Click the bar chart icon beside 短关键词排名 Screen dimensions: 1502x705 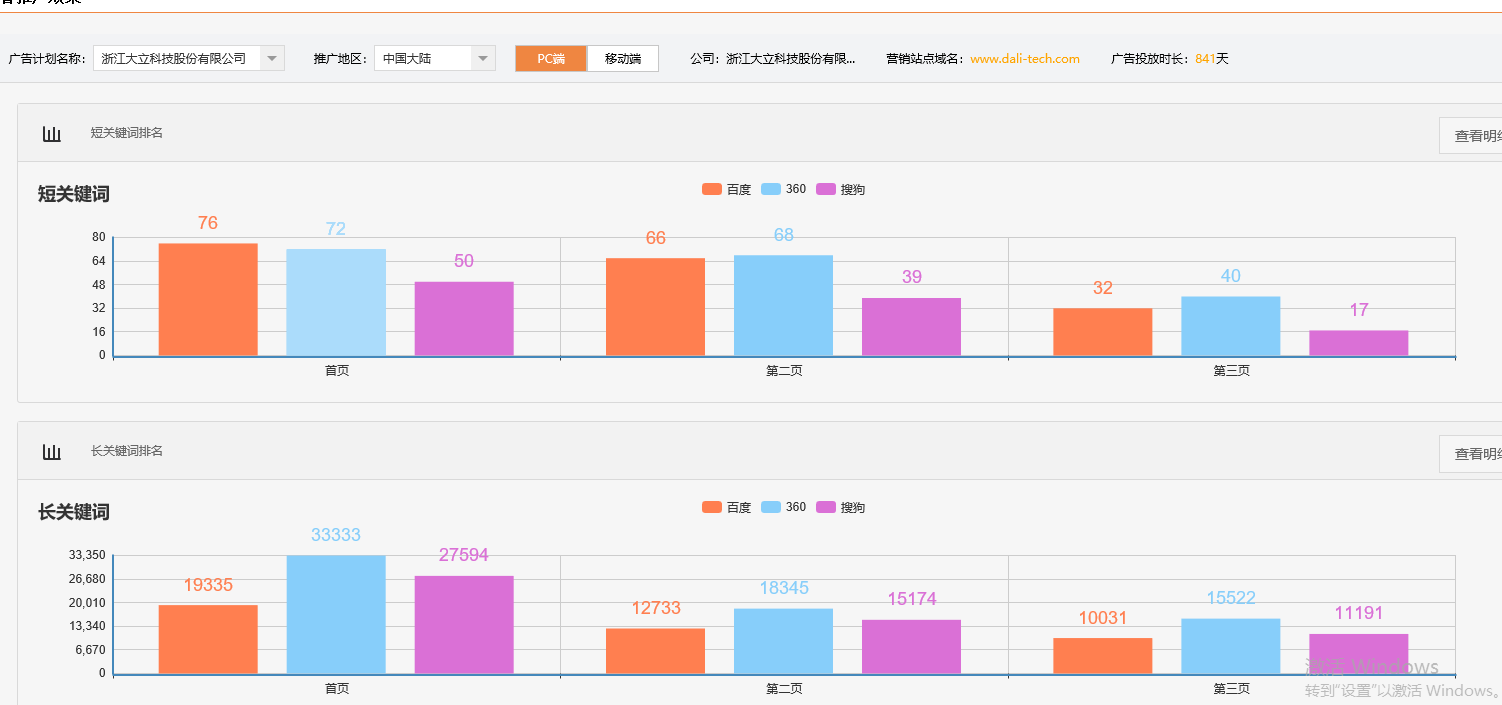point(52,134)
